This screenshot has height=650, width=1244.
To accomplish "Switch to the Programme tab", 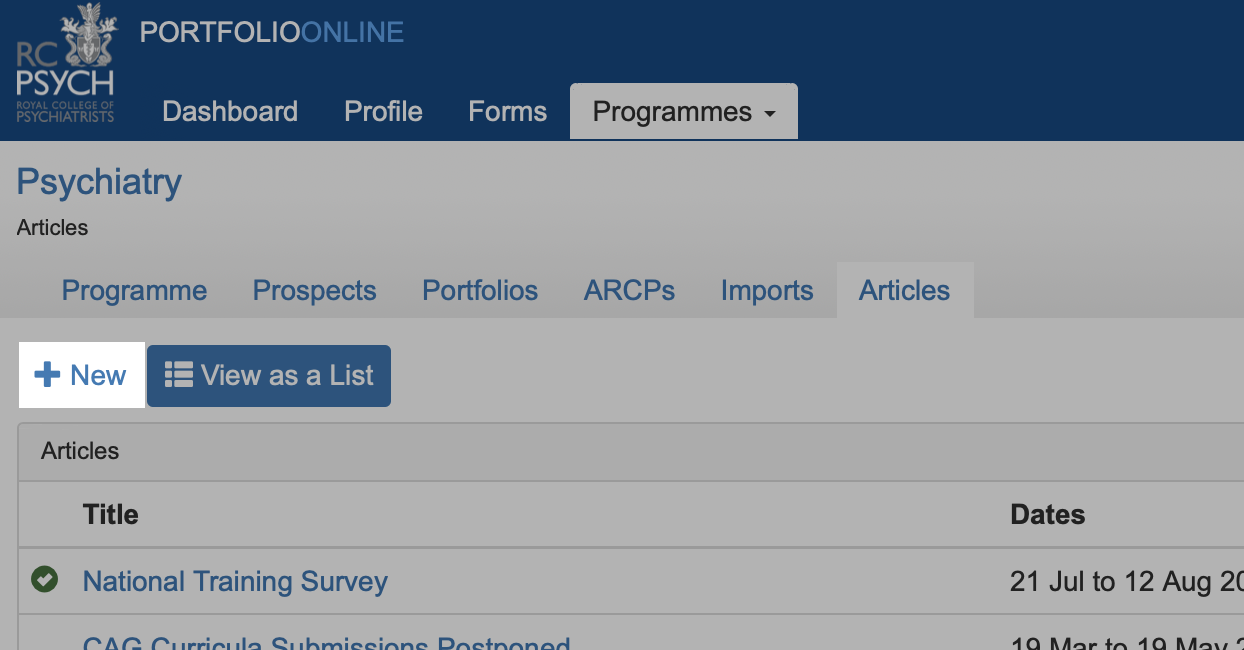I will 134,291.
